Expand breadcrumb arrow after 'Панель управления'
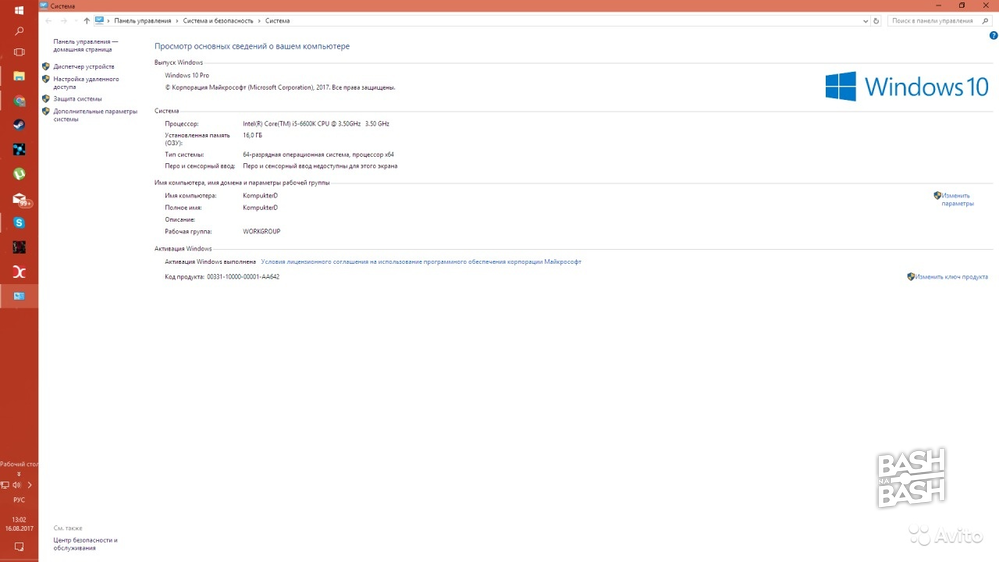 tap(177, 21)
